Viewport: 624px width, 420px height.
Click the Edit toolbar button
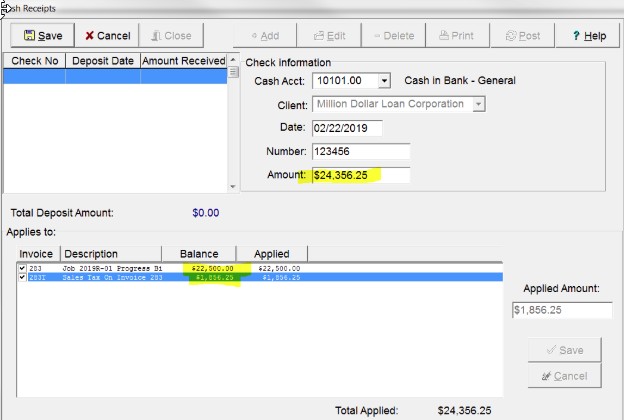tap(329, 35)
